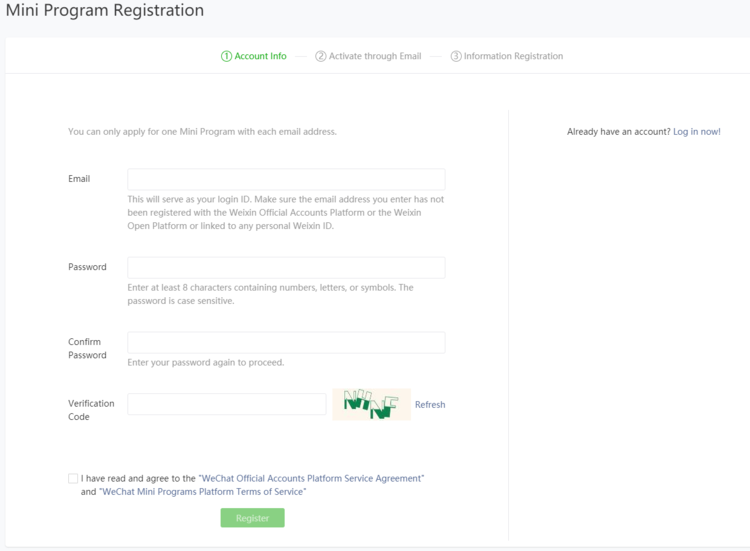Select the Information Registration step label
Screen dimensions: 750x551
coord(513,56)
